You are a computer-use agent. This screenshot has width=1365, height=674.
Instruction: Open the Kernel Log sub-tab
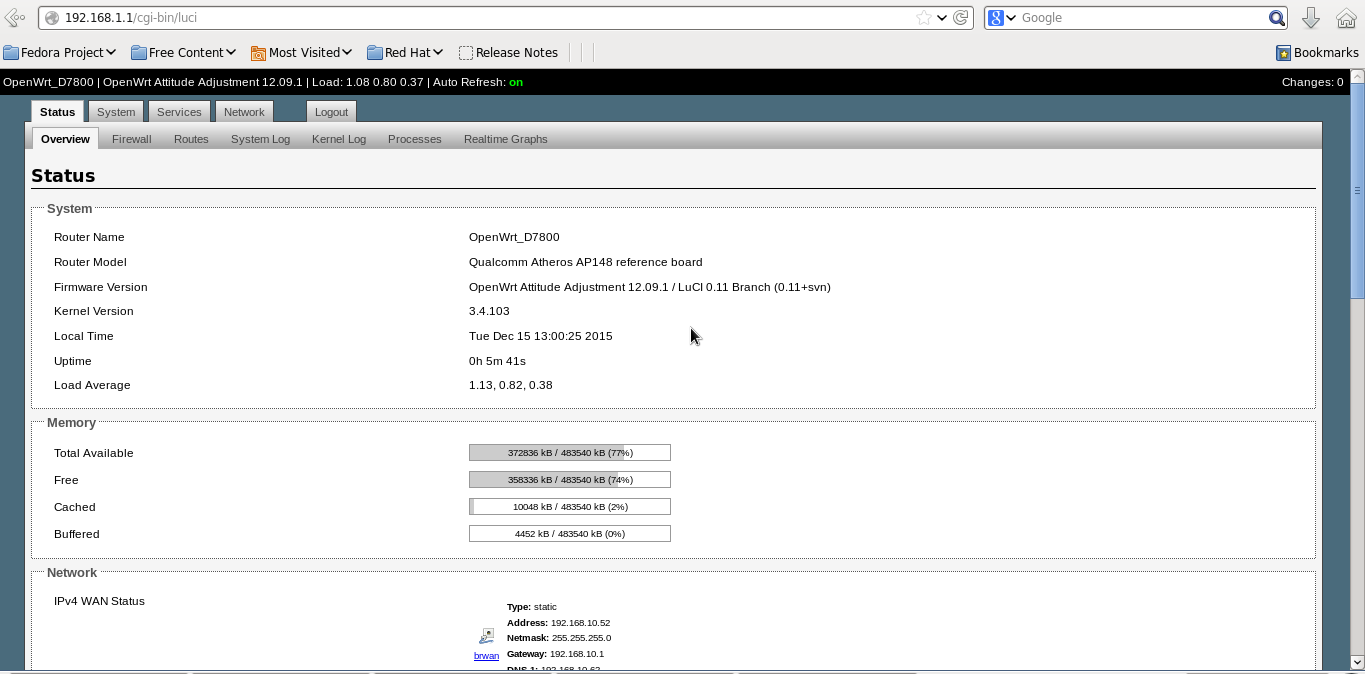(x=339, y=139)
